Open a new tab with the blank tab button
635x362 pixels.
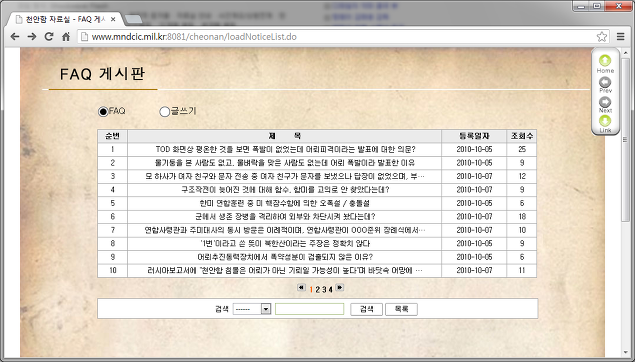coord(133,19)
